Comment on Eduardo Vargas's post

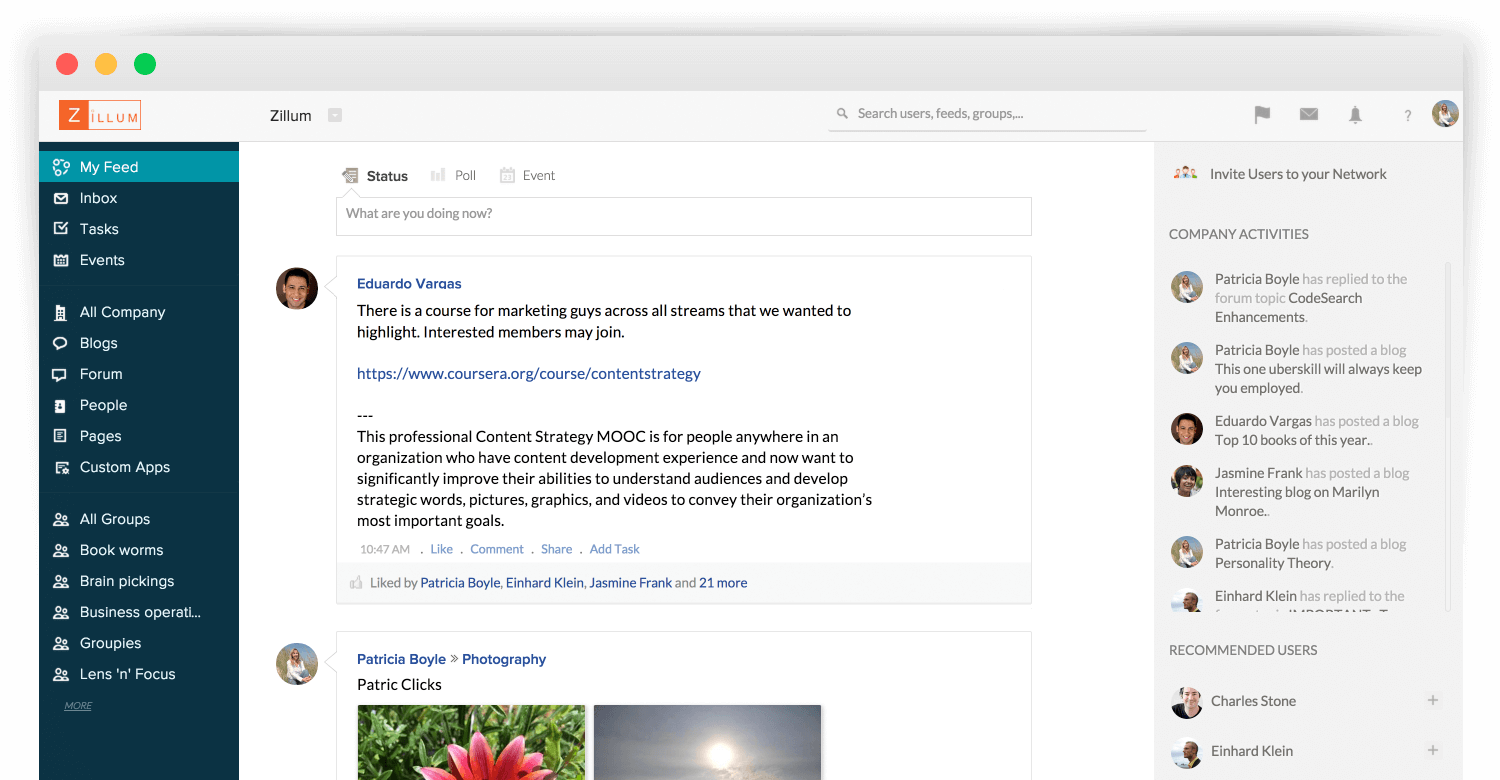tap(497, 549)
